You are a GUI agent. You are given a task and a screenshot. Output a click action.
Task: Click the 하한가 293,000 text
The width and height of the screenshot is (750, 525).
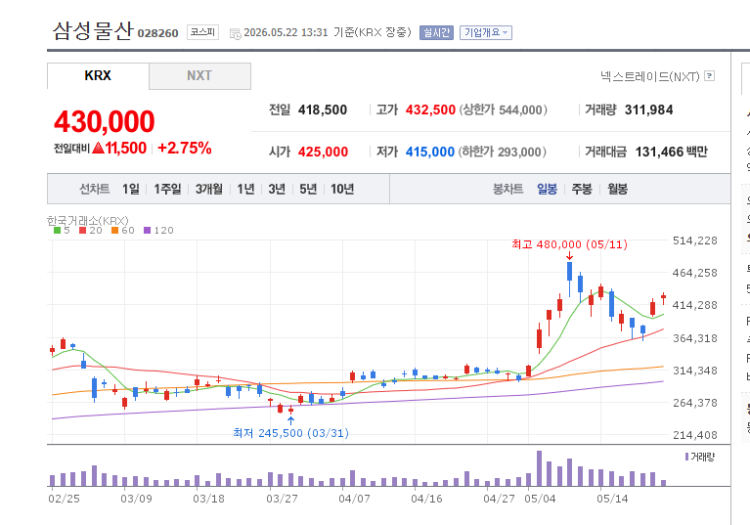click(502, 152)
